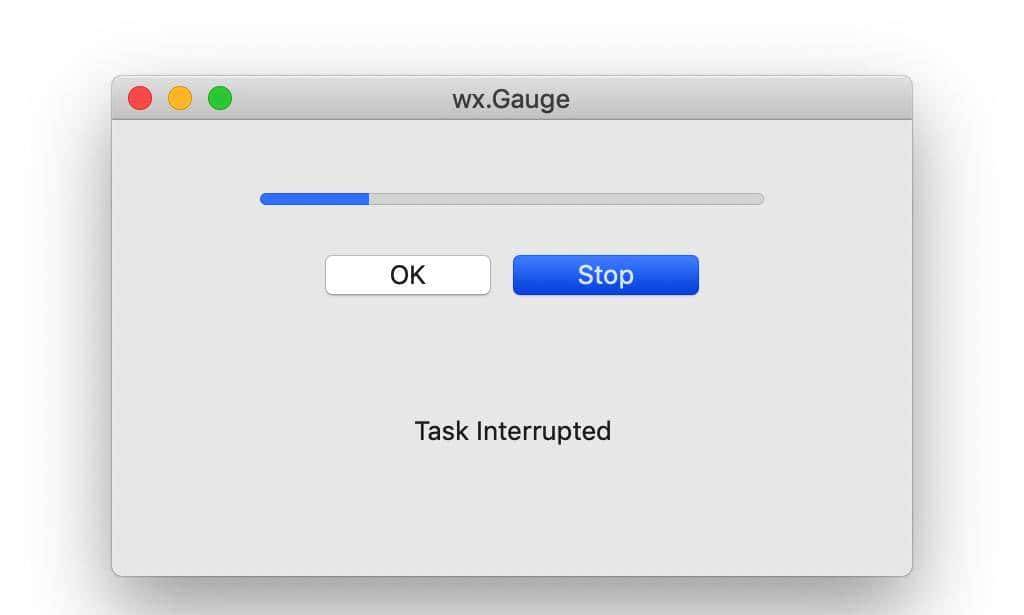Click where the gauge's blue fill ends

tap(368, 199)
